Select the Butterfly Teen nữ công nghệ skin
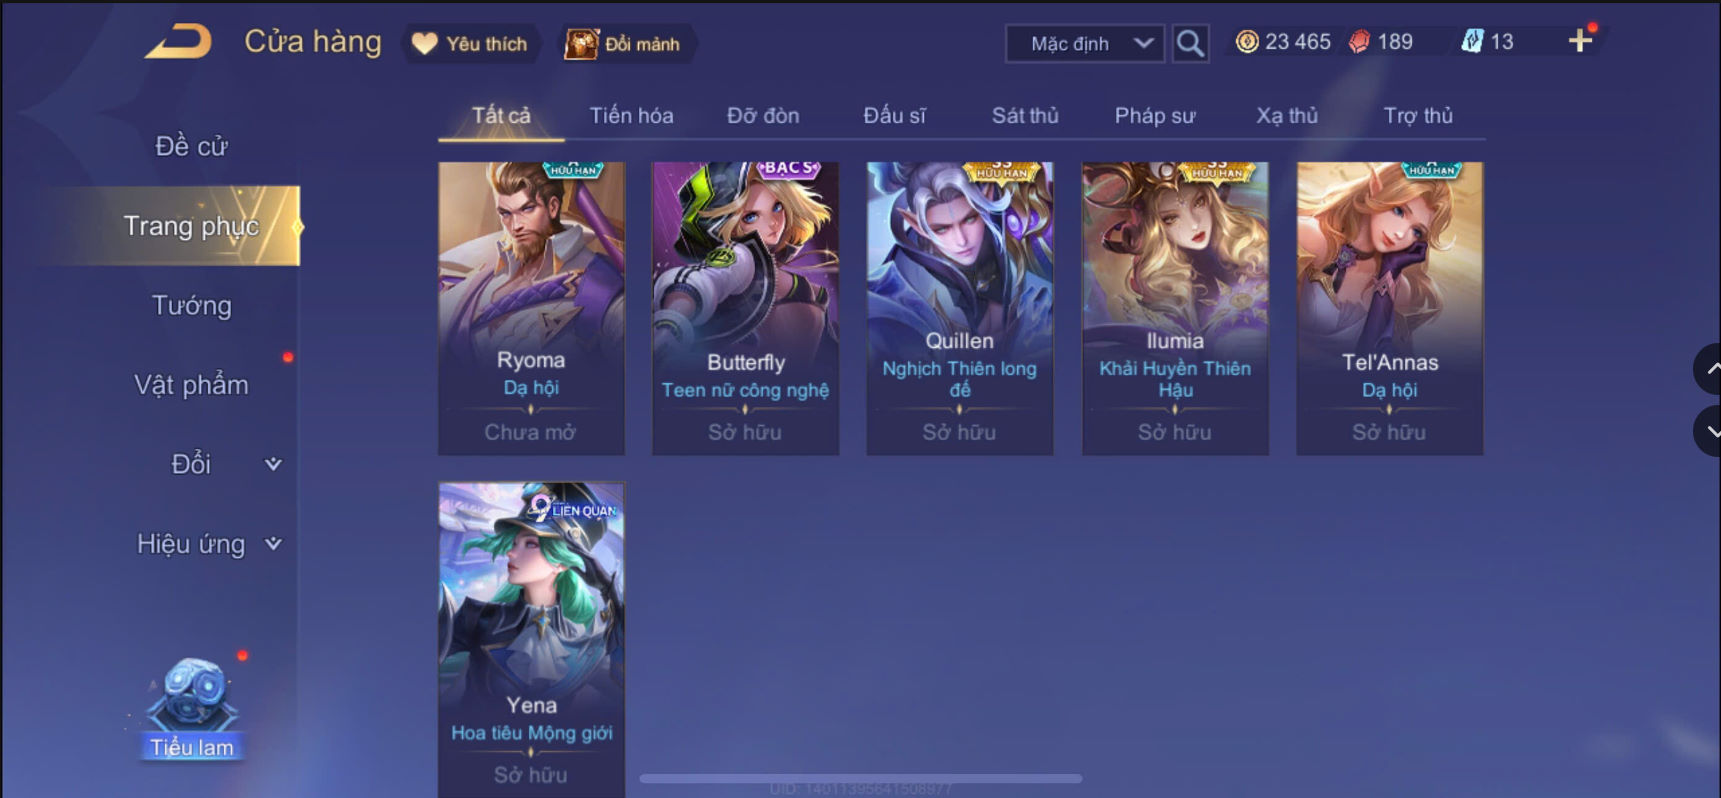Viewport: 1721px width, 798px height. point(745,308)
